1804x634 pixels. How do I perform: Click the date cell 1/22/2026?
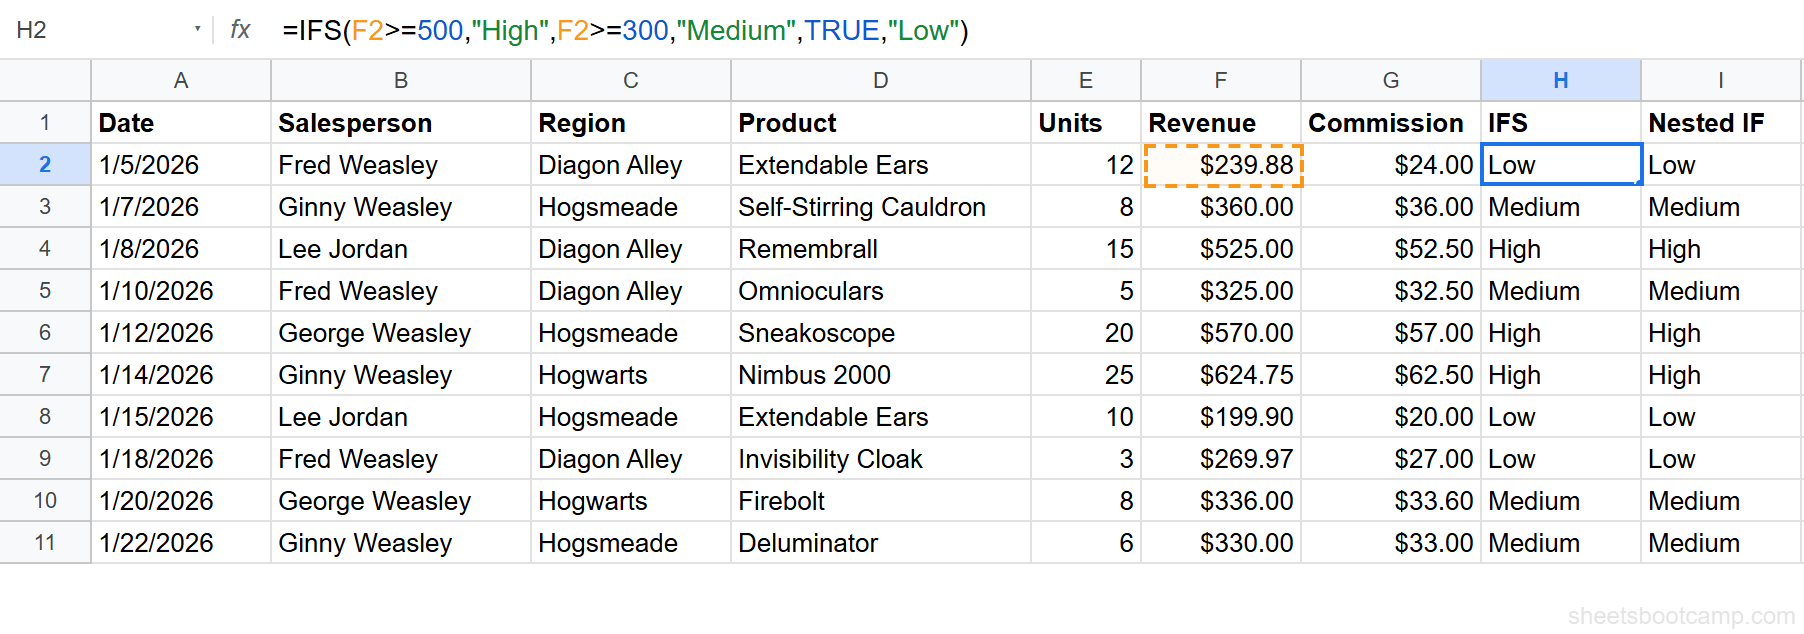pos(180,543)
